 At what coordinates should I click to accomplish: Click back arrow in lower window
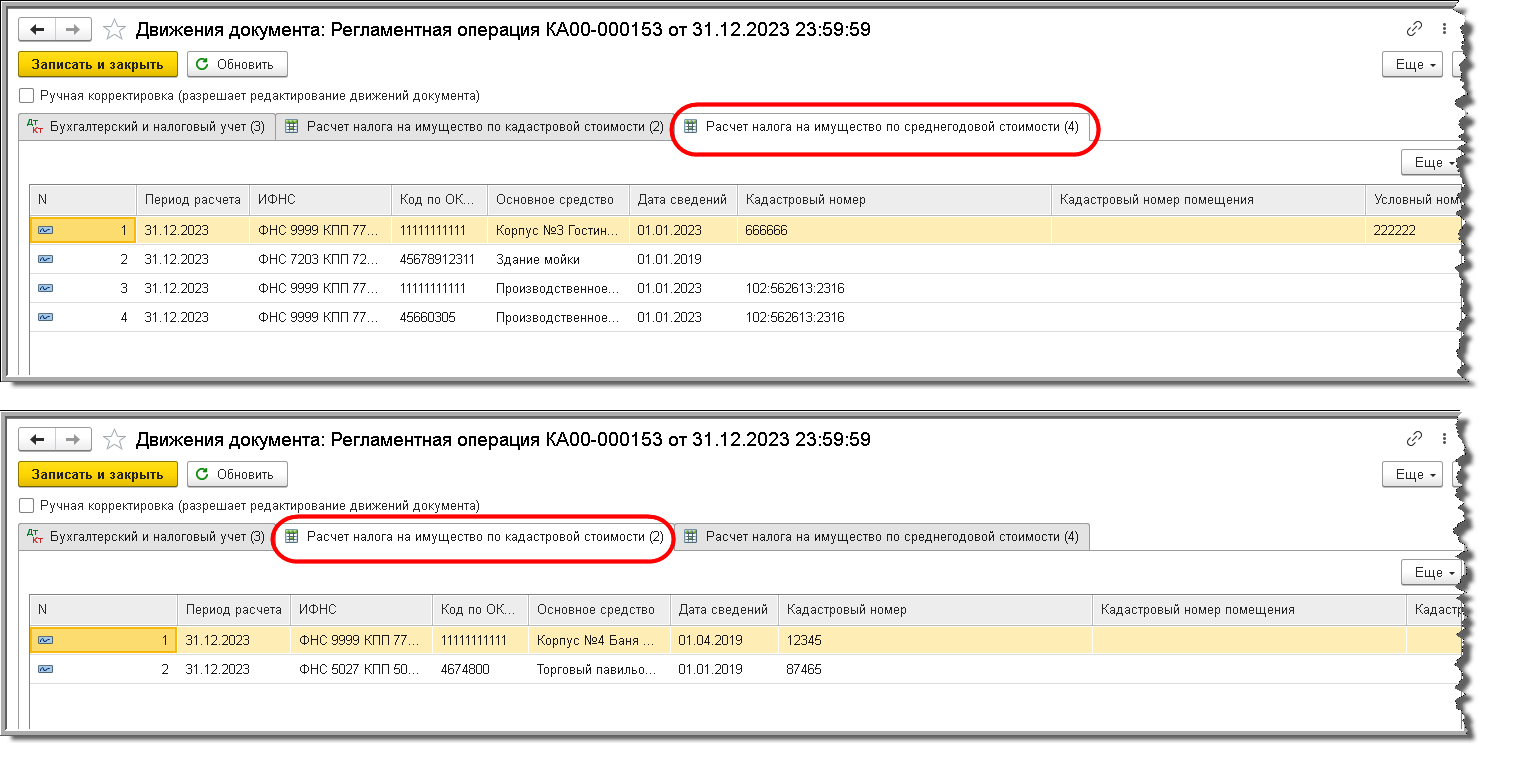click(37, 439)
